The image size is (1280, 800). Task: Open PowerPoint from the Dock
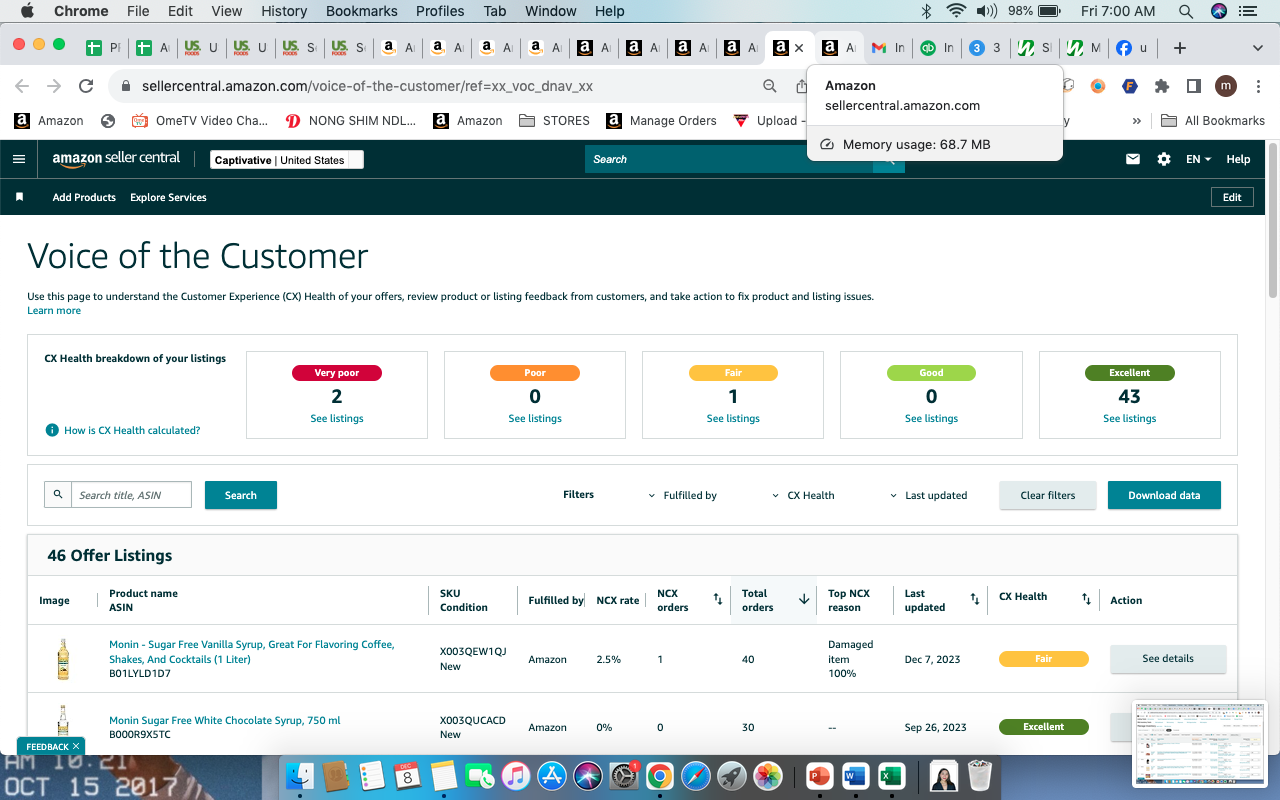coord(819,776)
